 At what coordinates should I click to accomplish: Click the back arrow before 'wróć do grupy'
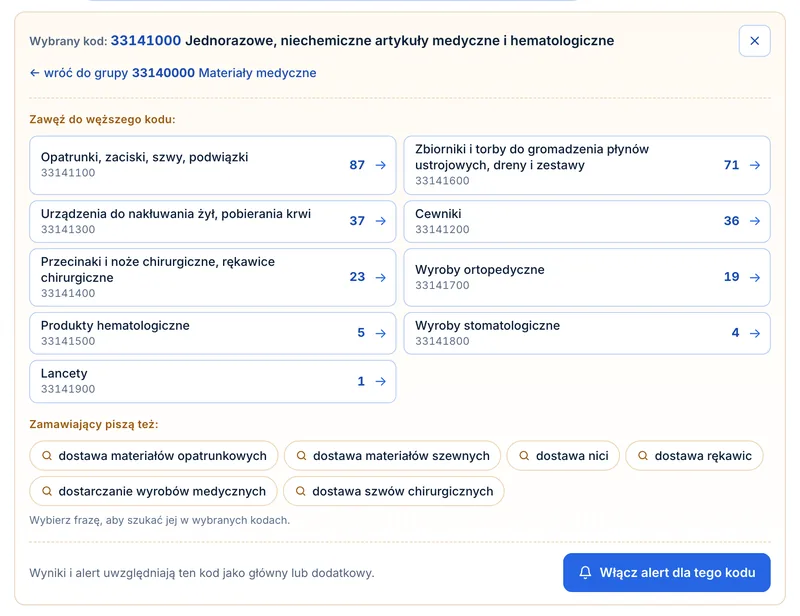tap(34, 73)
